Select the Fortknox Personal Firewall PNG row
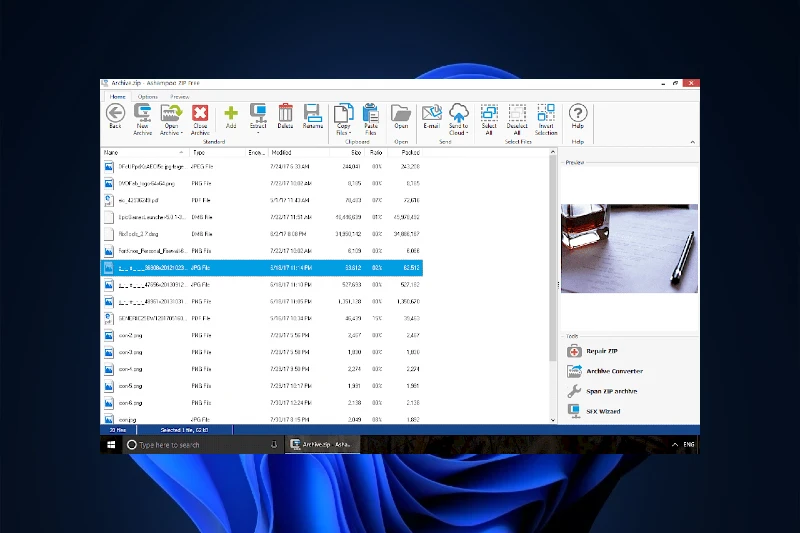 (x=262, y=251)
